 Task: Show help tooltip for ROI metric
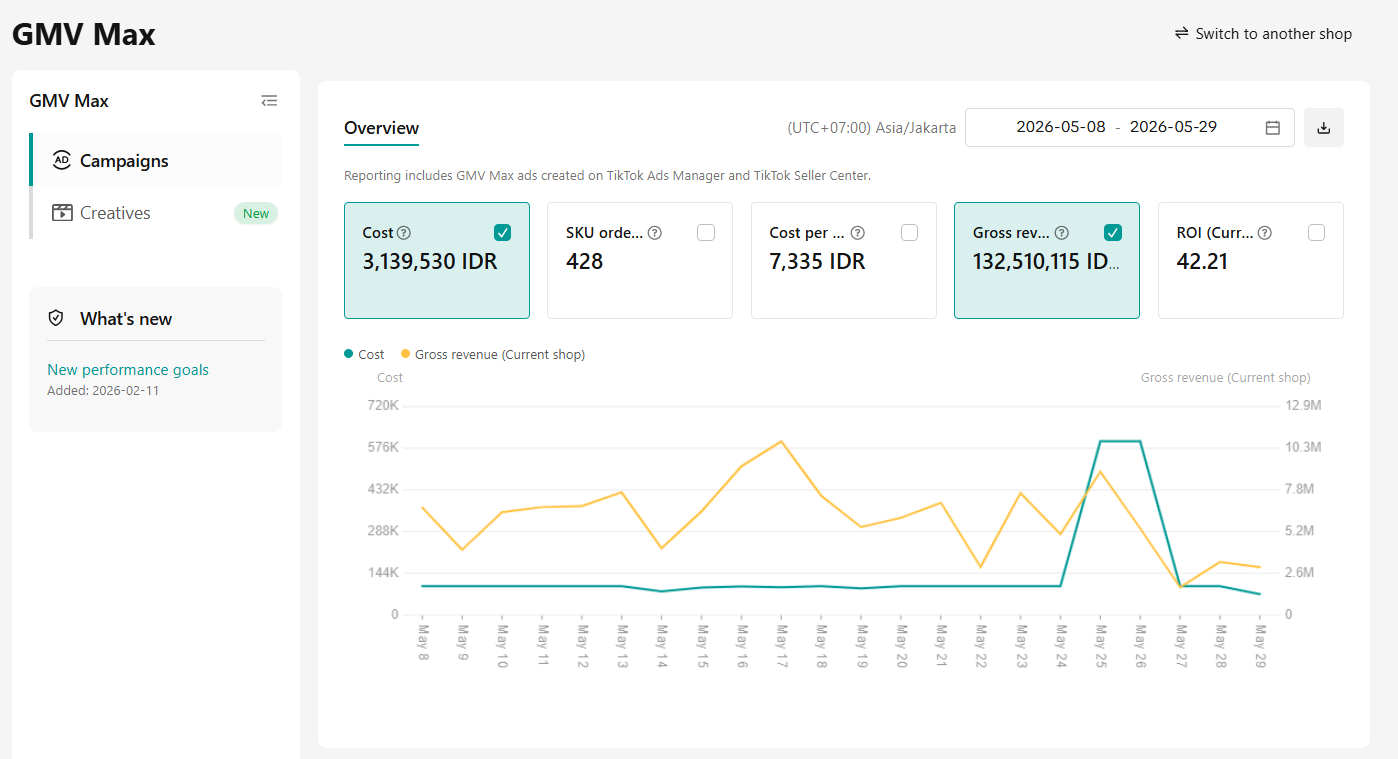1265,233
